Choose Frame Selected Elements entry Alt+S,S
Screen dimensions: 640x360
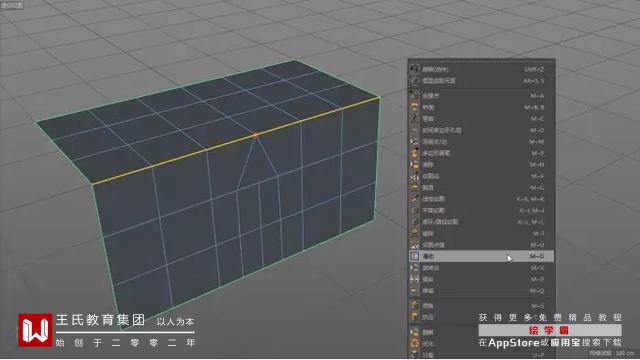pyautogui.click(x=481, y=81)
